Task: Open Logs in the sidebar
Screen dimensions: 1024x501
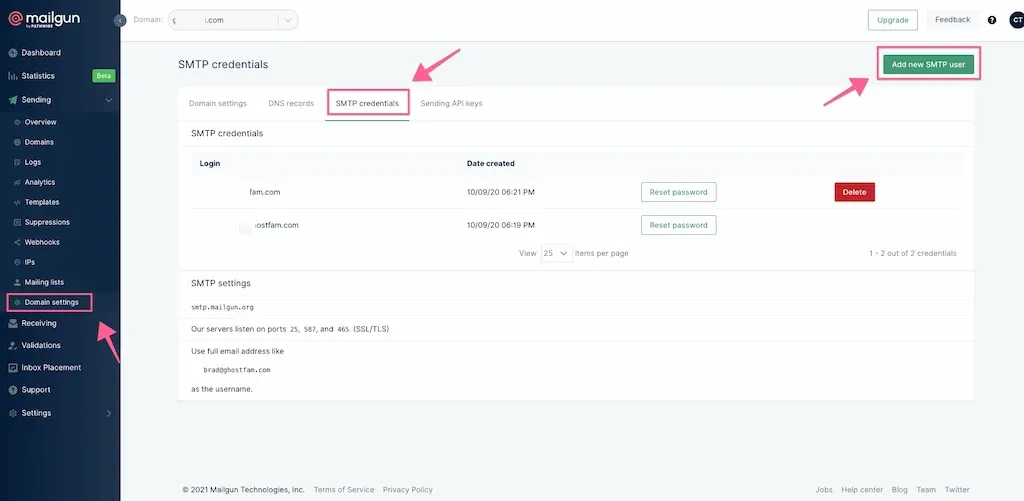Action: pyautogui.click(x=33, y=162)
